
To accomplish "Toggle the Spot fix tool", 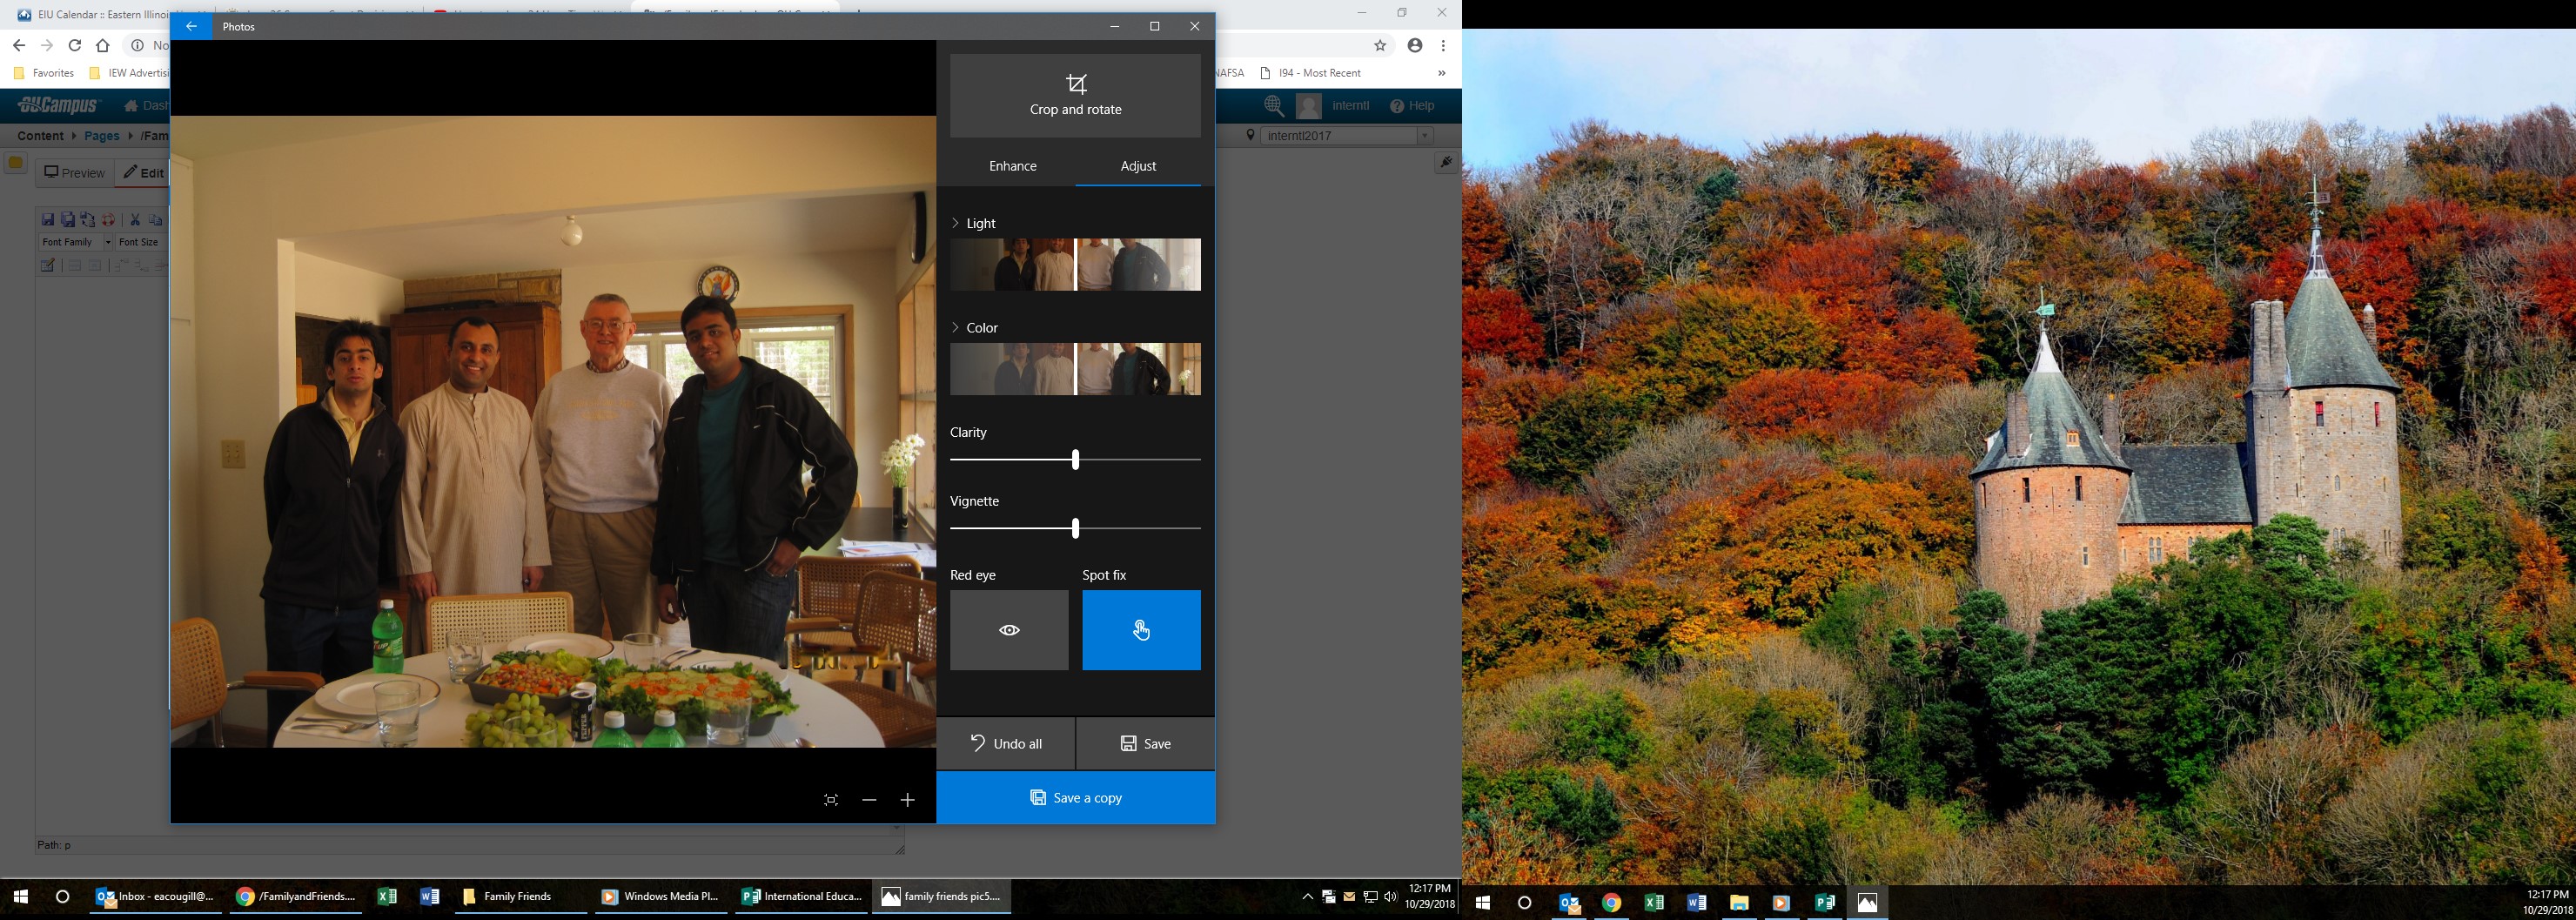I will point(1141,630).
